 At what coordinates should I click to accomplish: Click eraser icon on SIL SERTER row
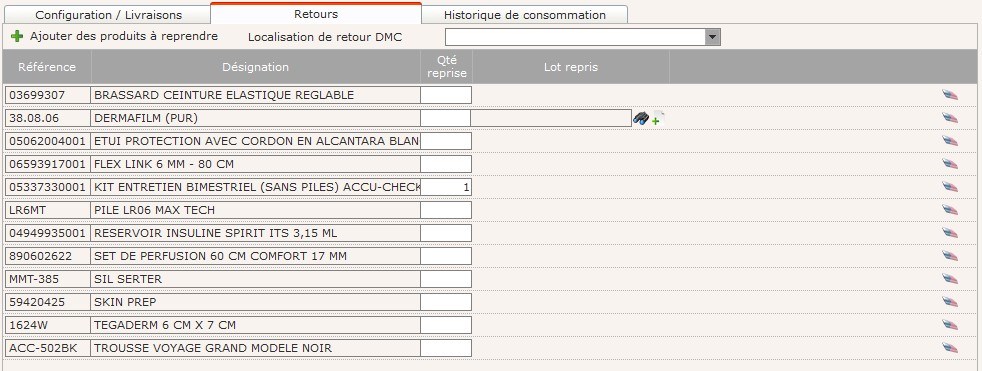click(950, 279)
